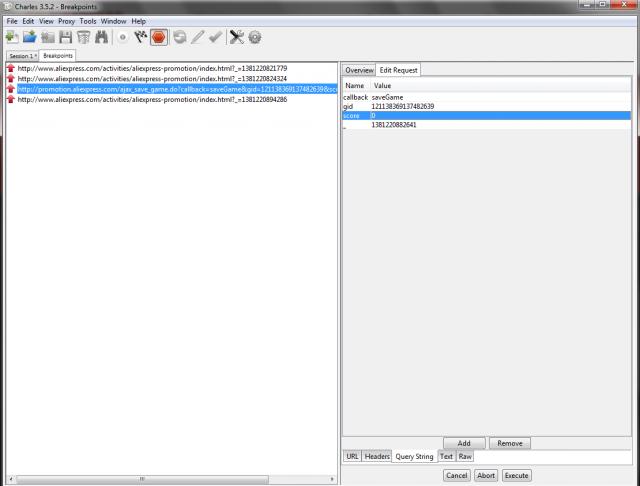Click the Name column header
Viewport: 640px width, 486px height.
(355, 85)
